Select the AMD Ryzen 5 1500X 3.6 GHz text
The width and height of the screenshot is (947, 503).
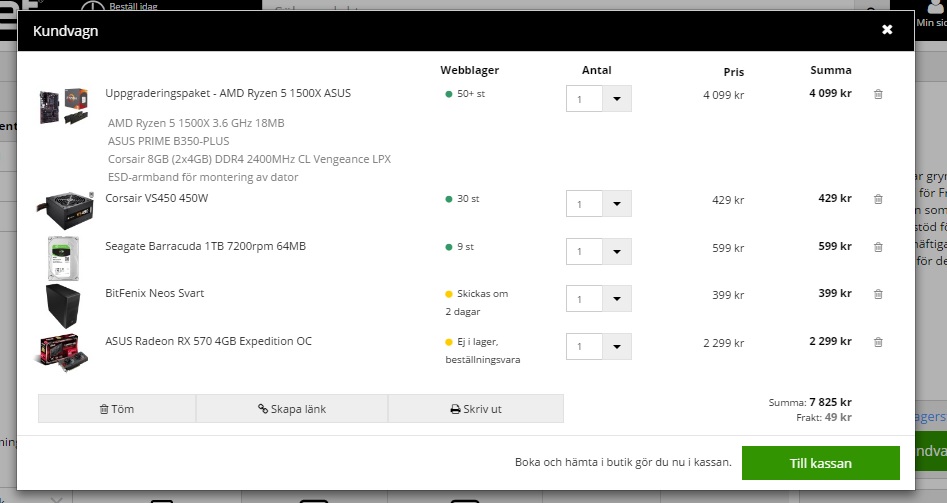[x=196, y=123]
